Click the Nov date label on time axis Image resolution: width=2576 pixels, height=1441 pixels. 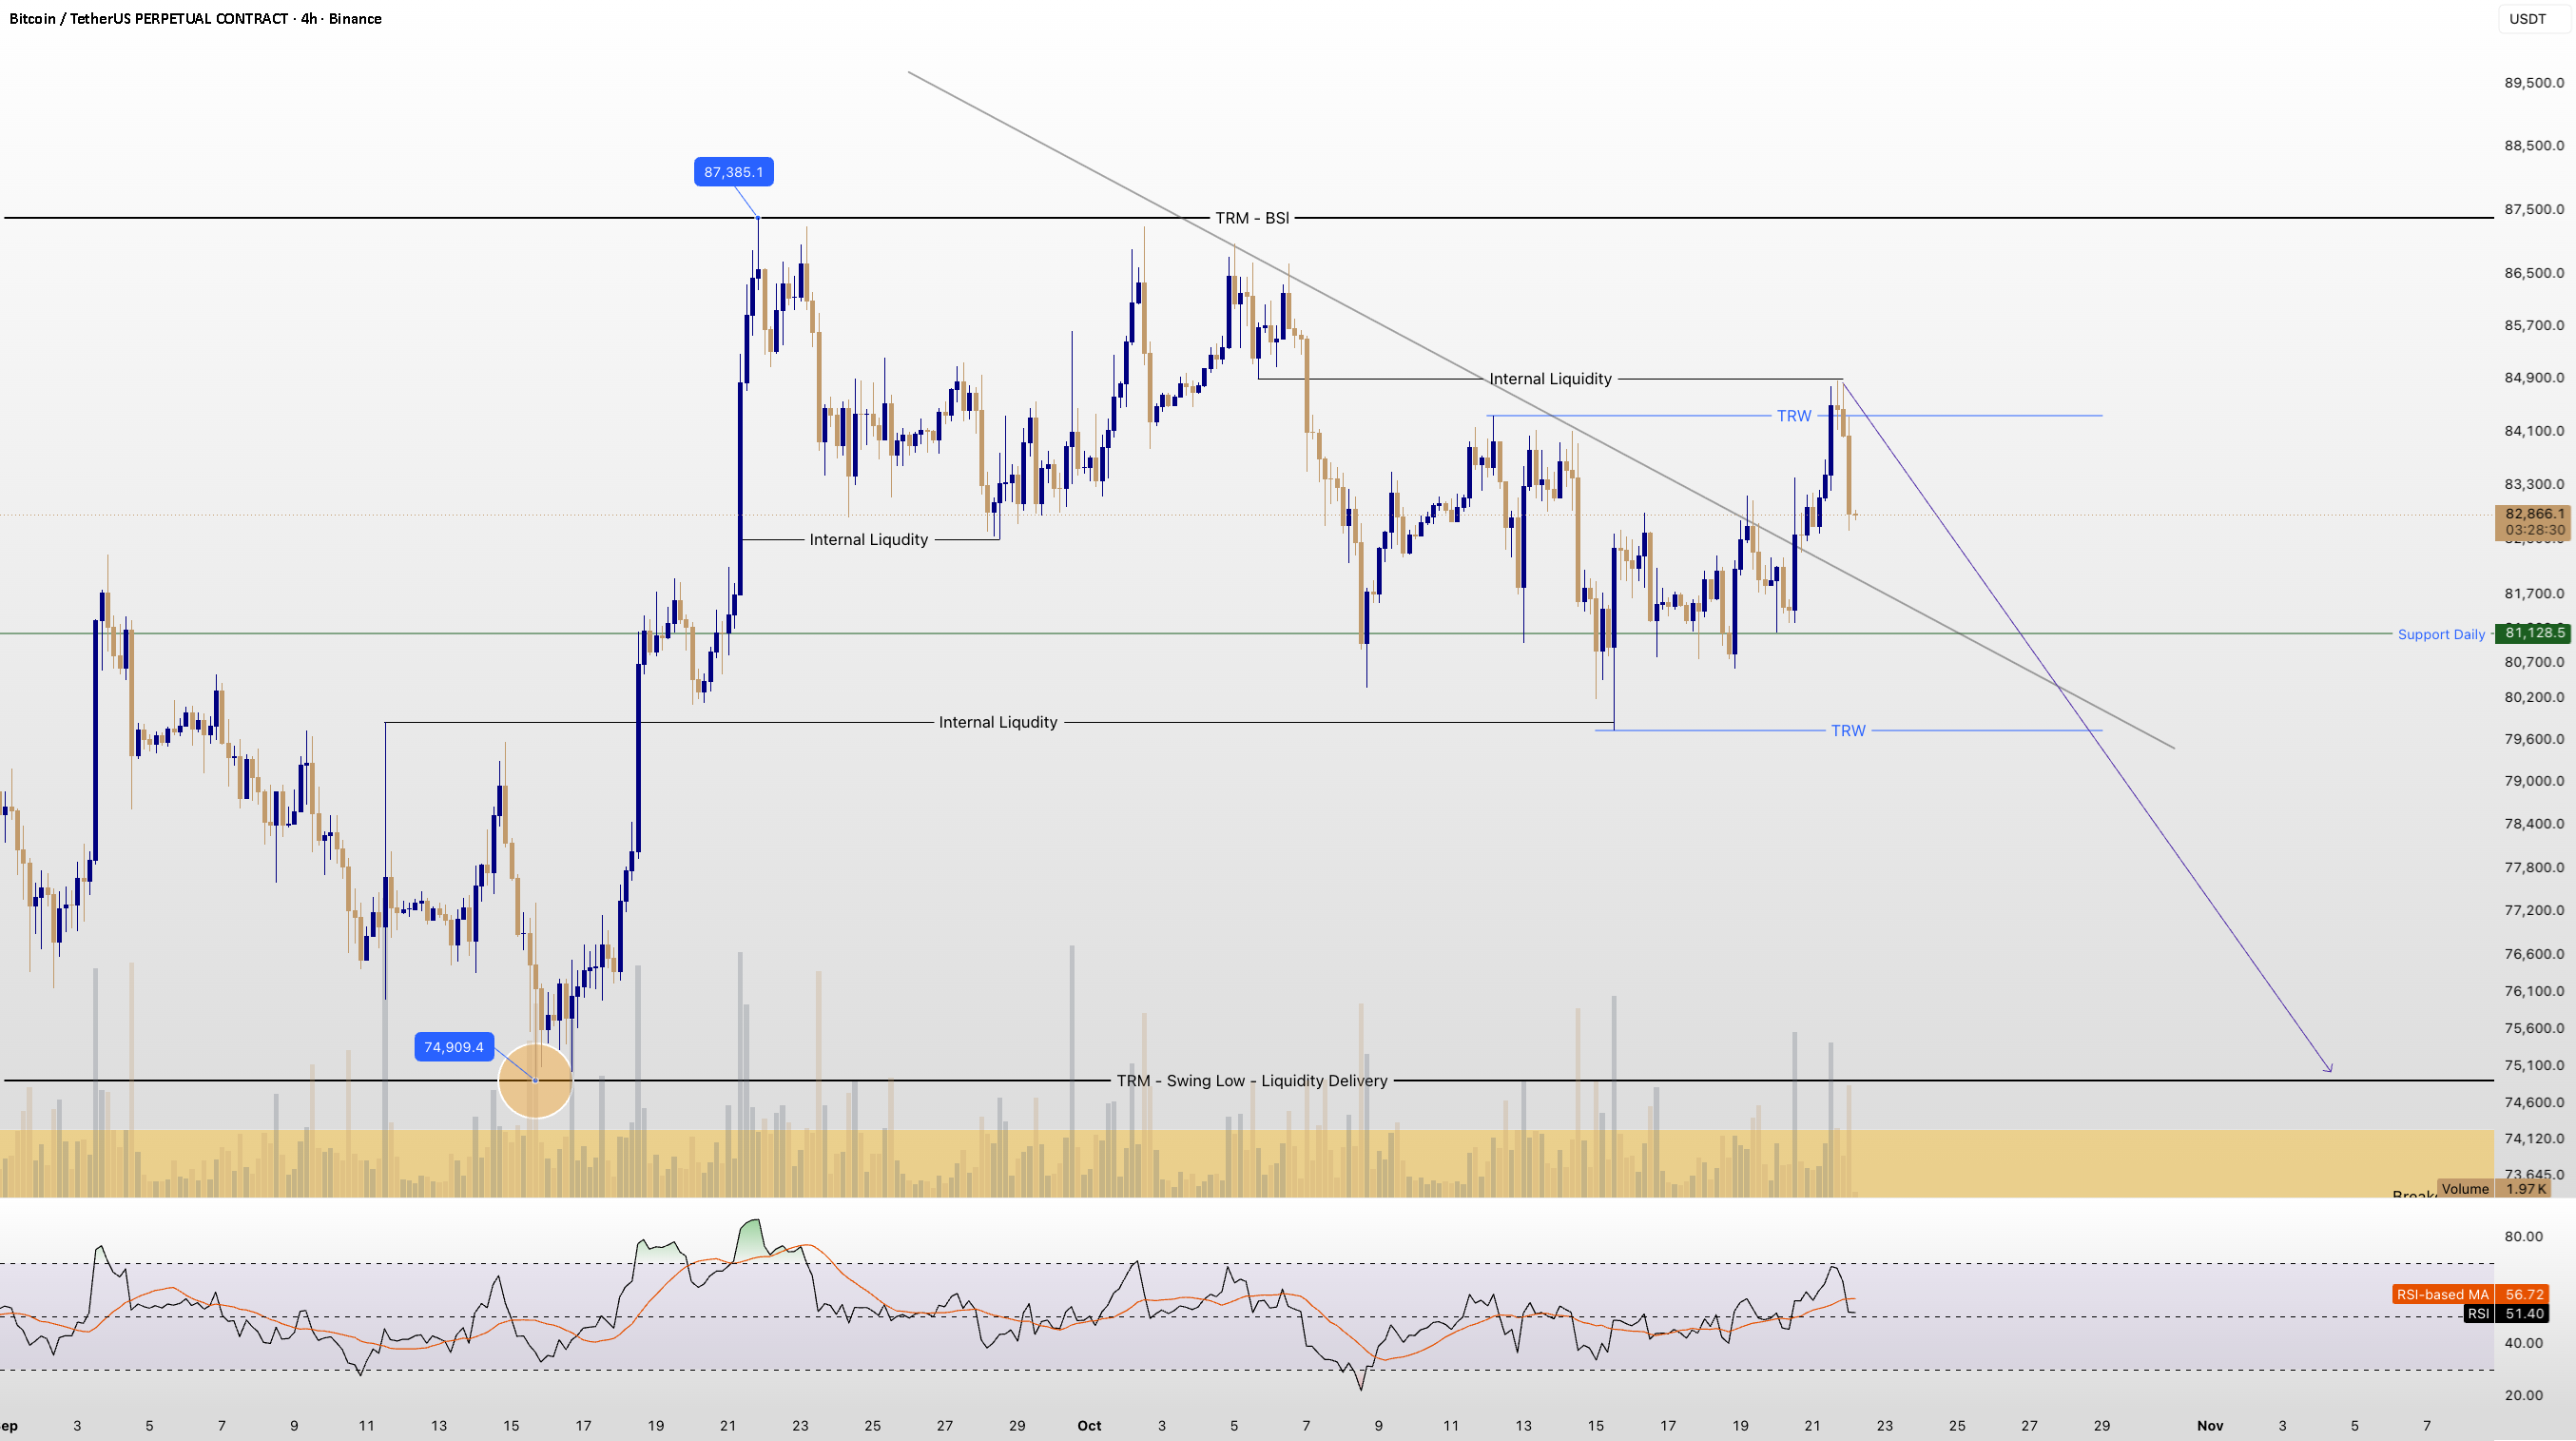coord(2210,1425)
